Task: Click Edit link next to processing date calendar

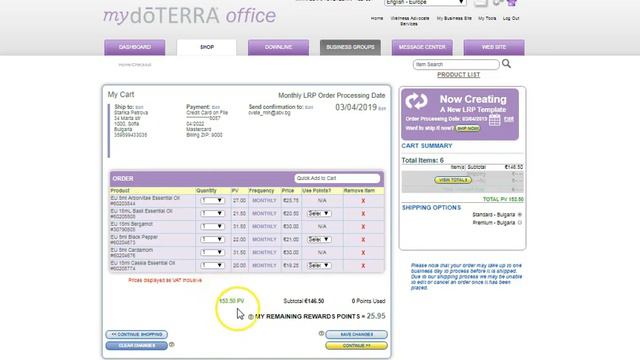Action: coord(509,119)
